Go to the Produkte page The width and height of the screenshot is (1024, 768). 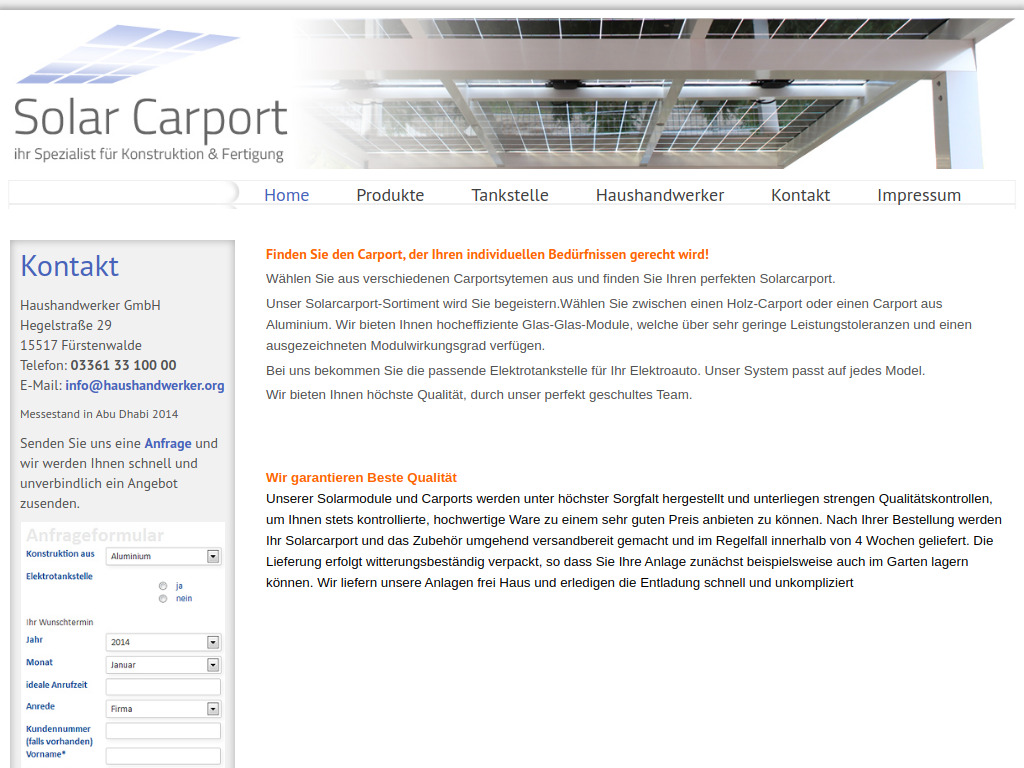pyautogui.click(x=390, y=195)
